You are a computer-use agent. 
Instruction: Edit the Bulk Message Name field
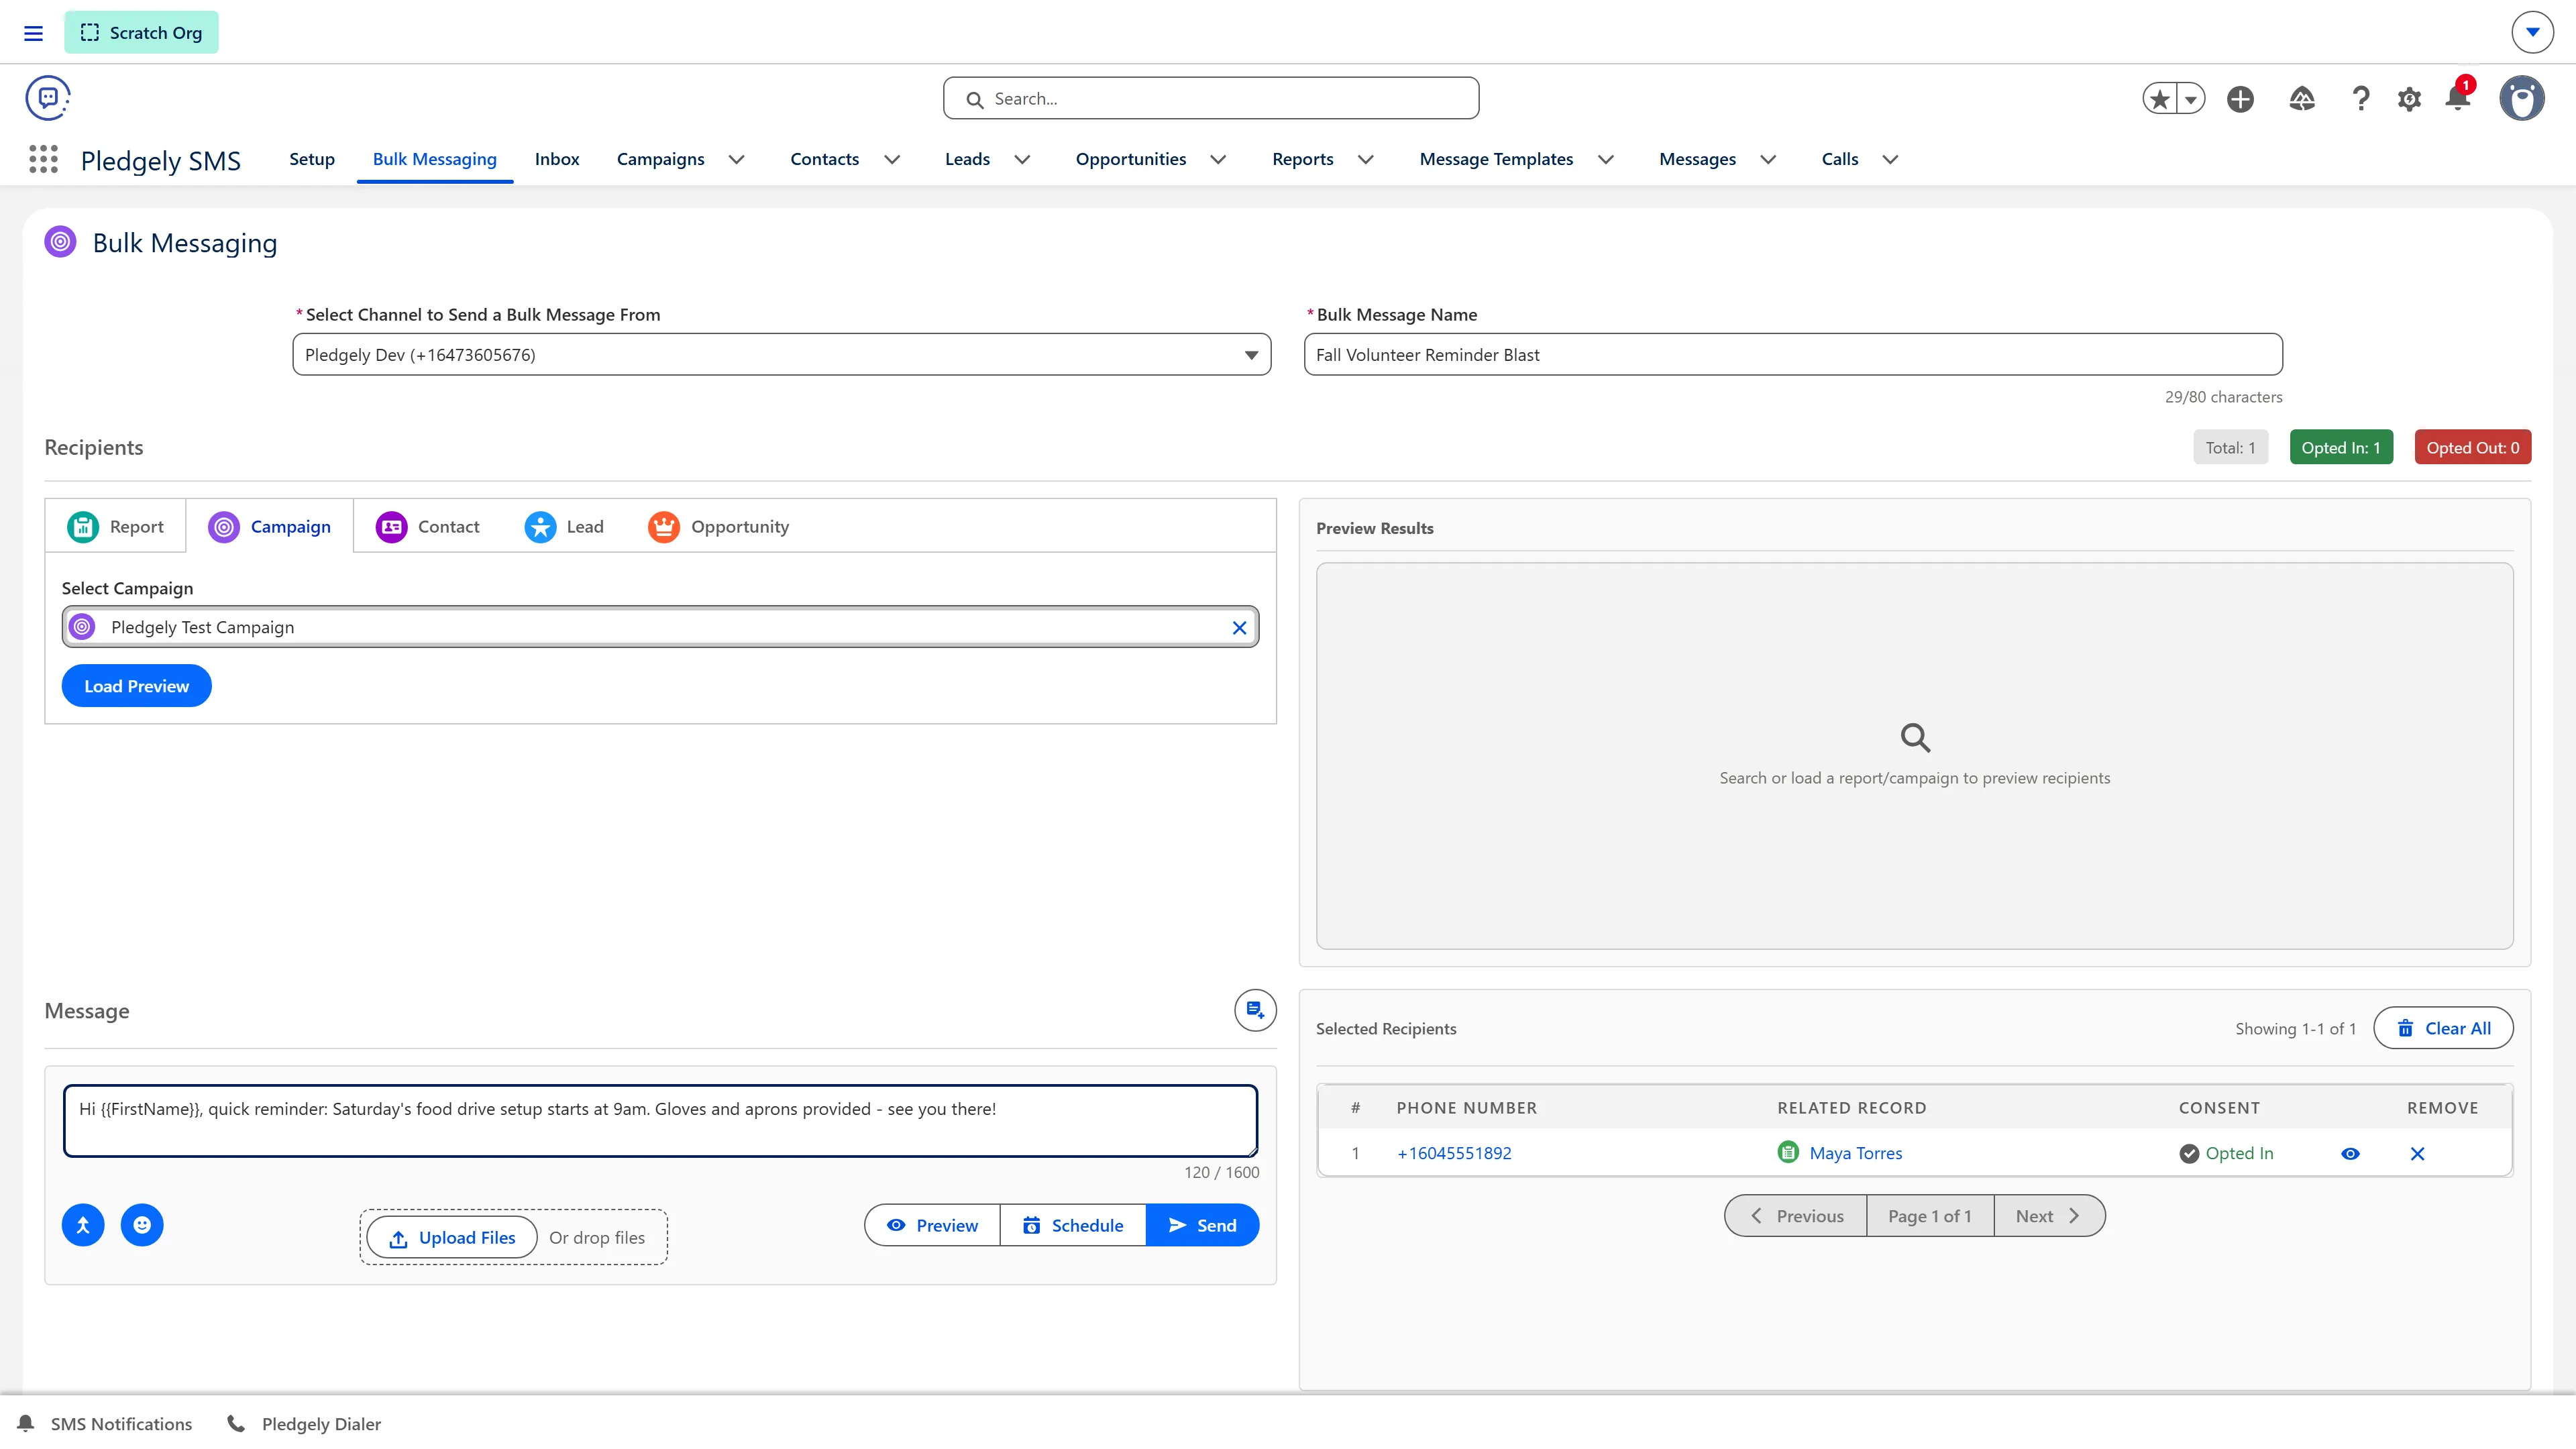coord(1793,355)
